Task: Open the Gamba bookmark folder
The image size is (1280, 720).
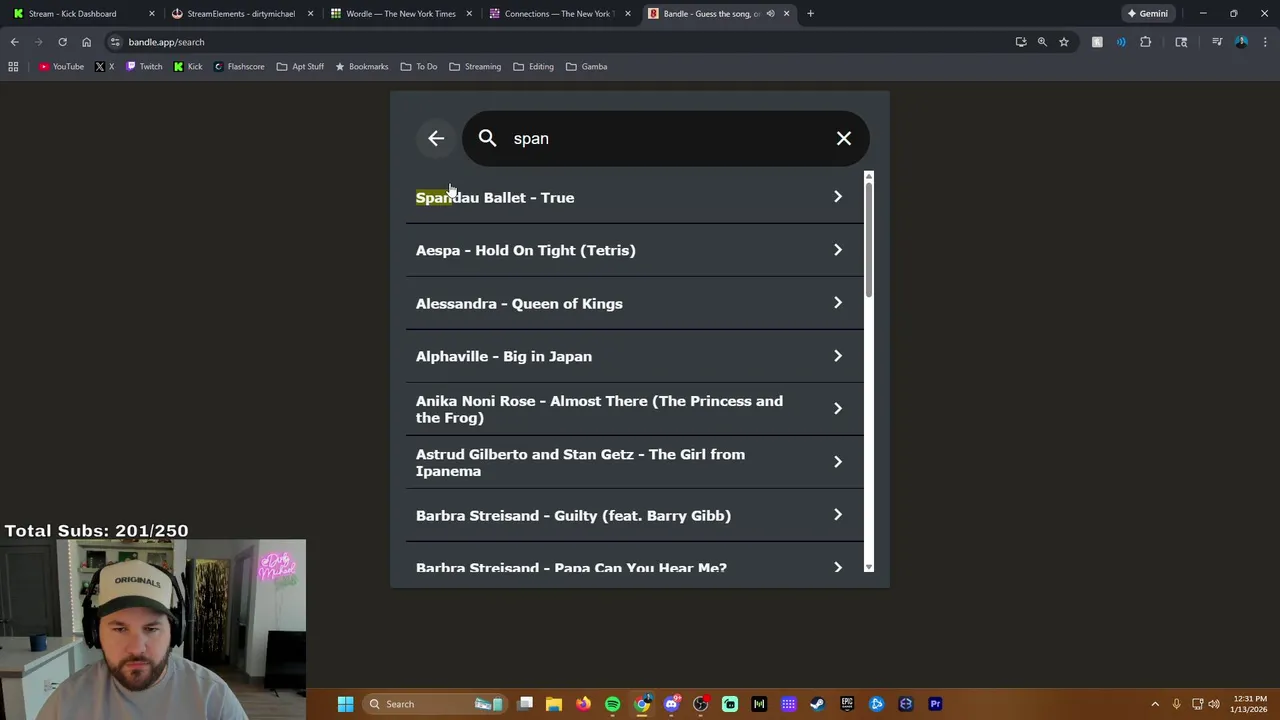Action: click(x=586, y=66)
